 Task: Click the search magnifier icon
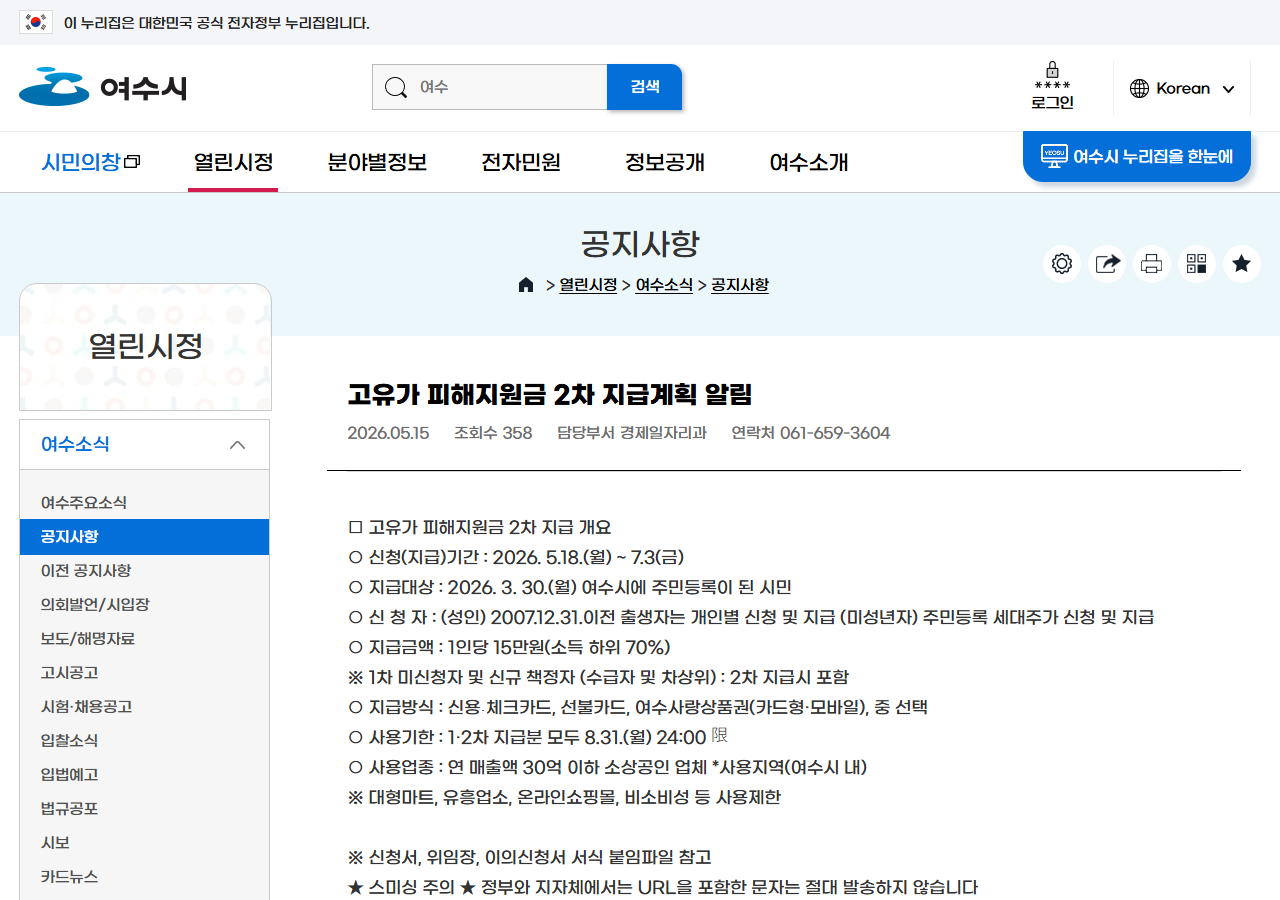coord(396,87)
